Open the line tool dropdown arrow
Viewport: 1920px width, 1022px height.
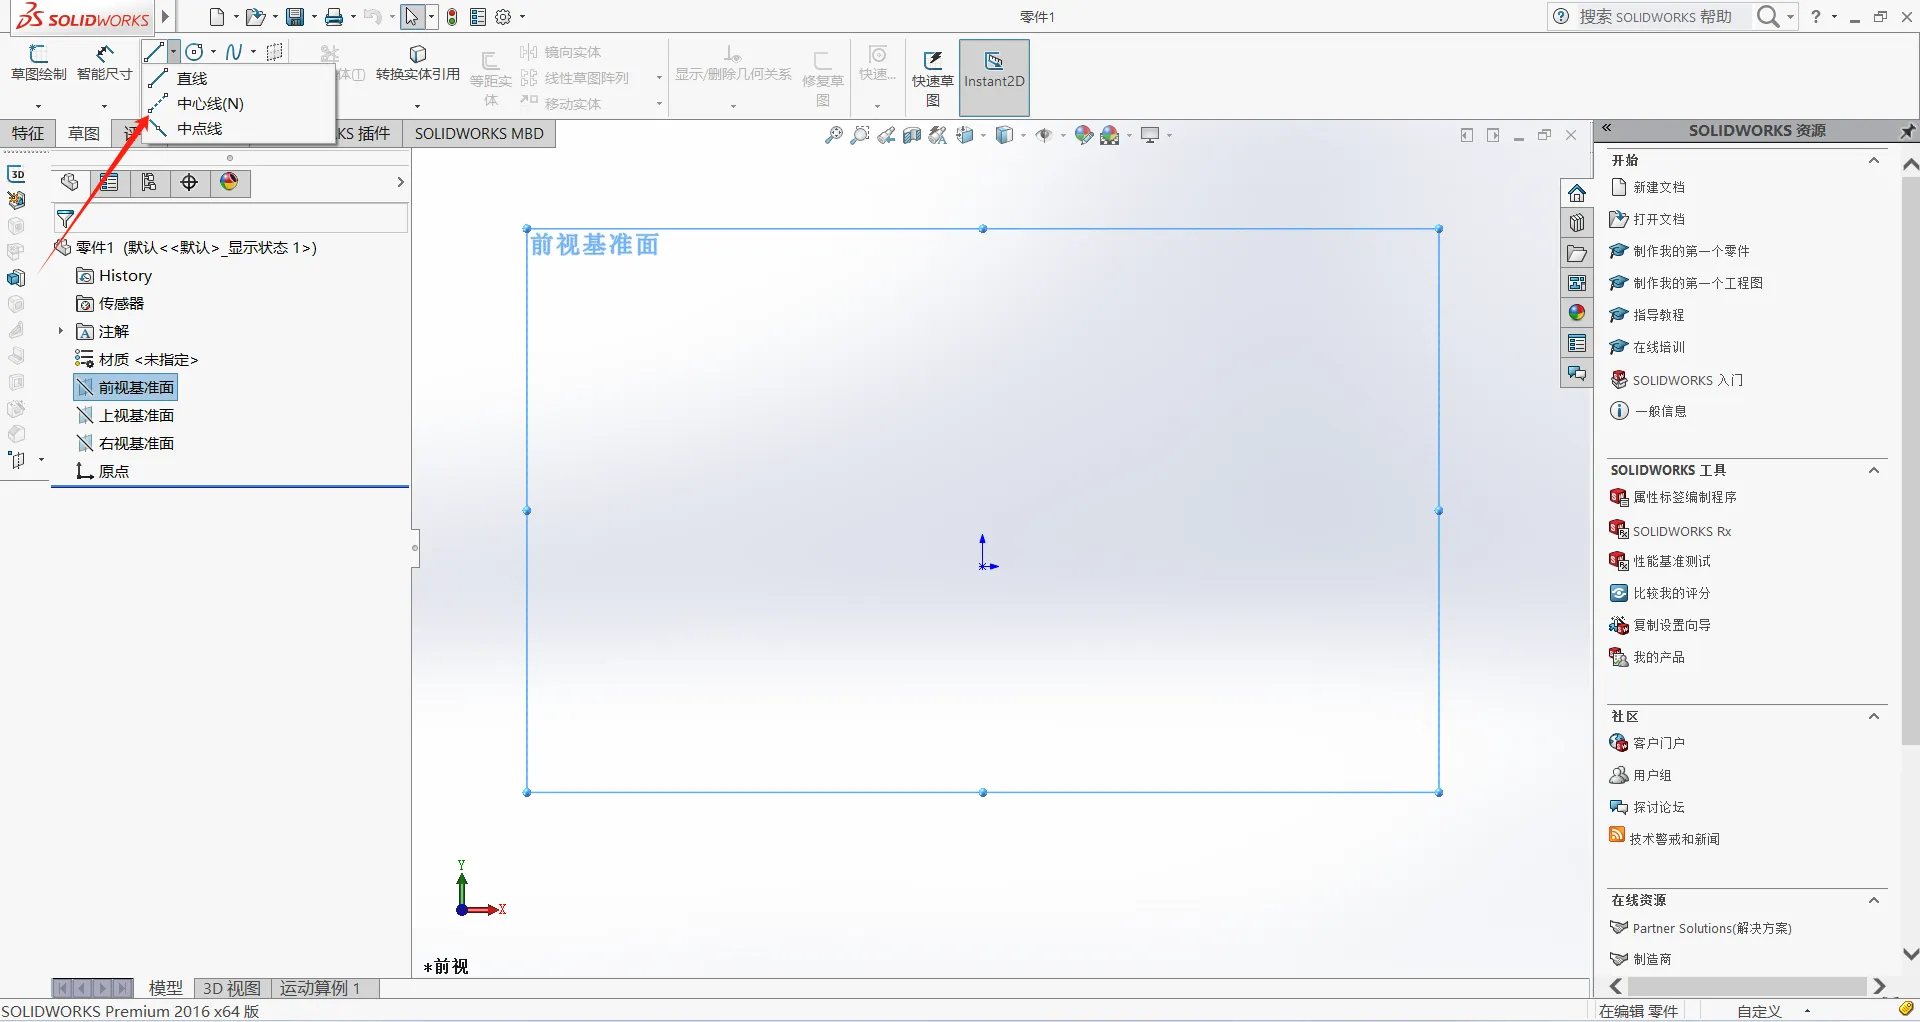pos(174,52)
